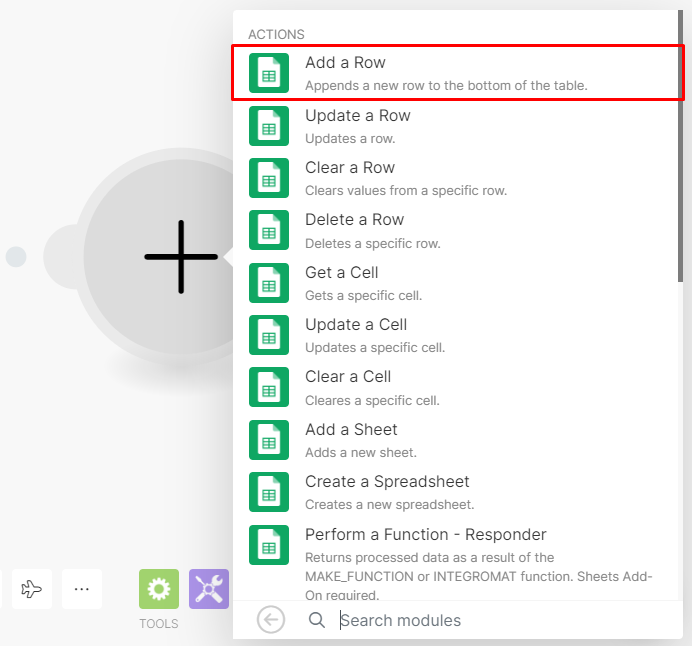
Task: Click 'Clear a Cell' title text
Action: (x=348, y=376)
